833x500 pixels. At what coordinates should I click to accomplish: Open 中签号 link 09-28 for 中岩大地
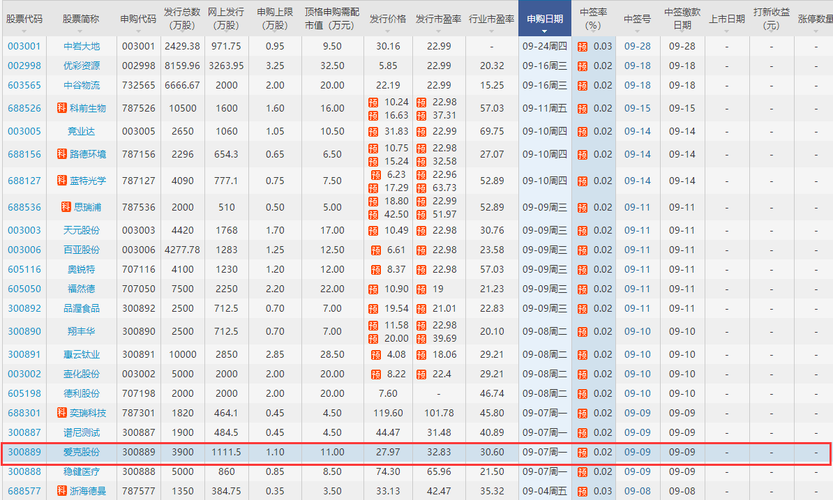638,46
